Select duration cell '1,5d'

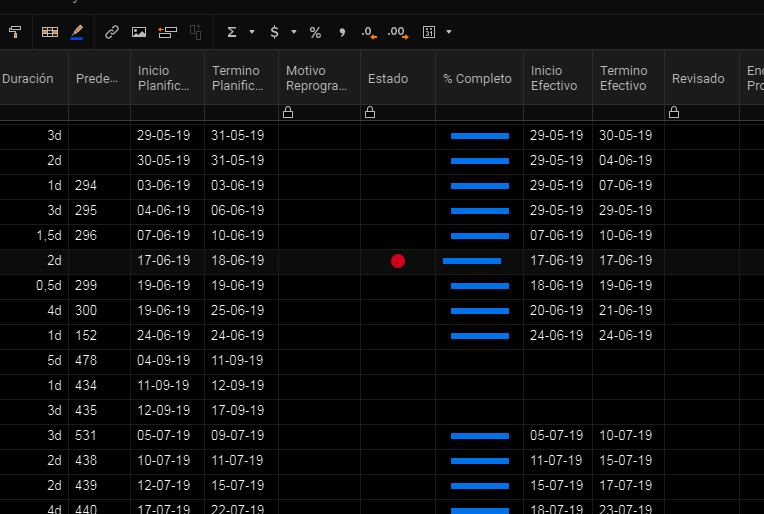tap(34, 236)
